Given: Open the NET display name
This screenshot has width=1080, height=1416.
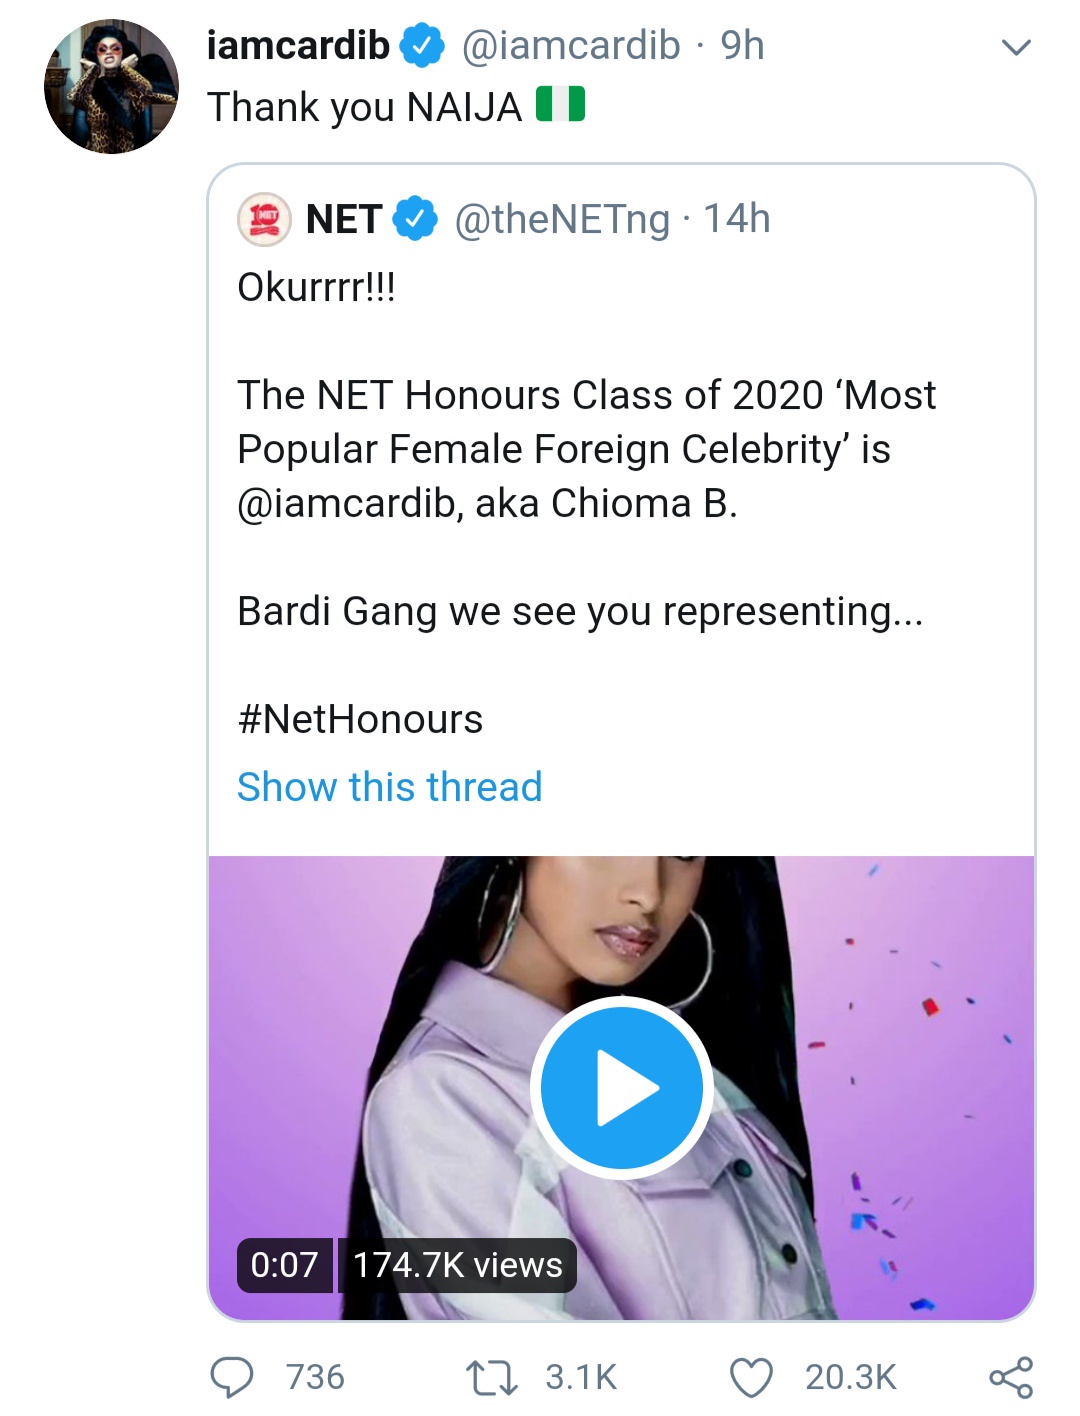Looking at the screenshot, I should 344,219.
